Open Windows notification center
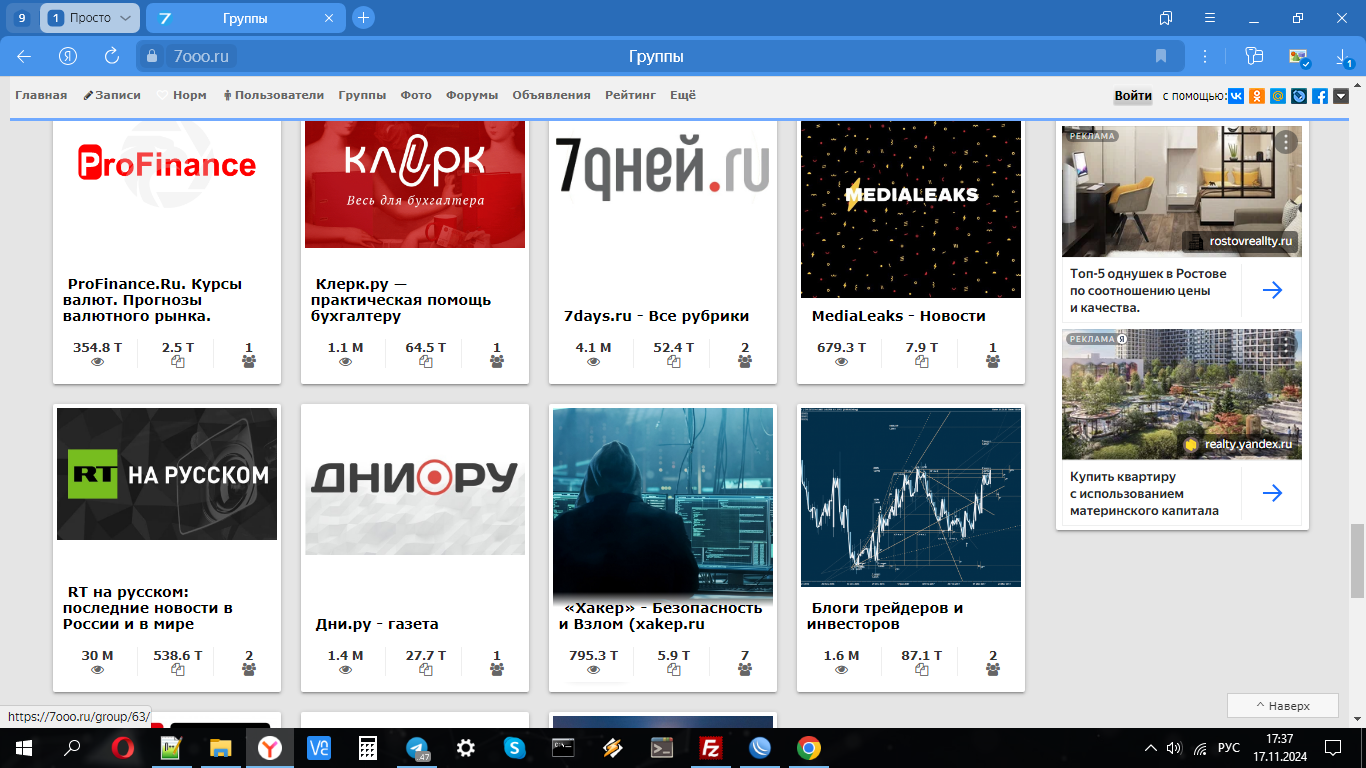1366x768 pixels. tap(1332, 748)
